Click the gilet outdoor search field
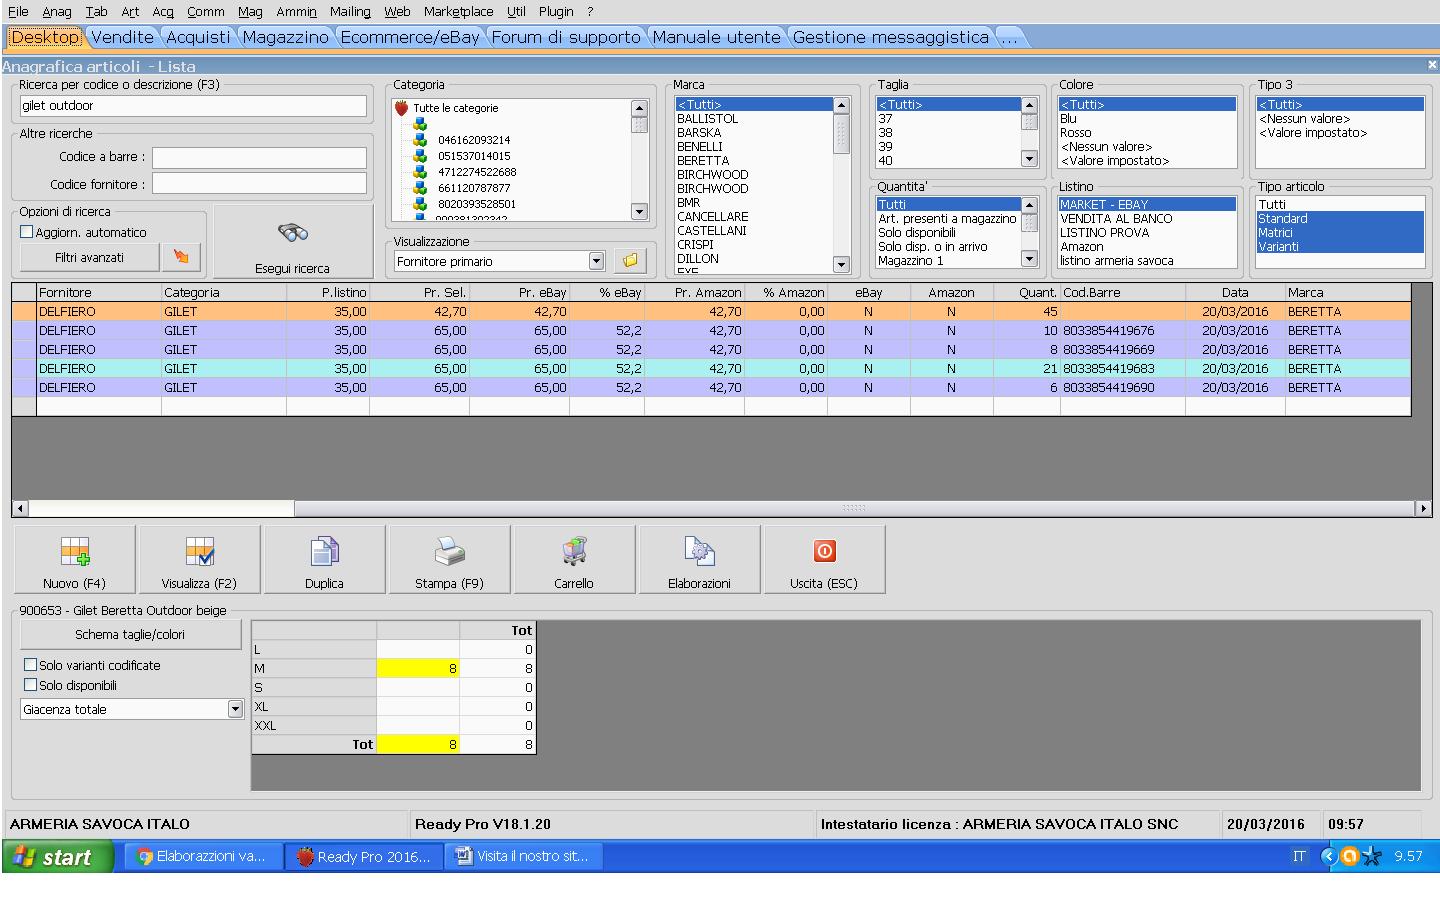 coord(193,105)
